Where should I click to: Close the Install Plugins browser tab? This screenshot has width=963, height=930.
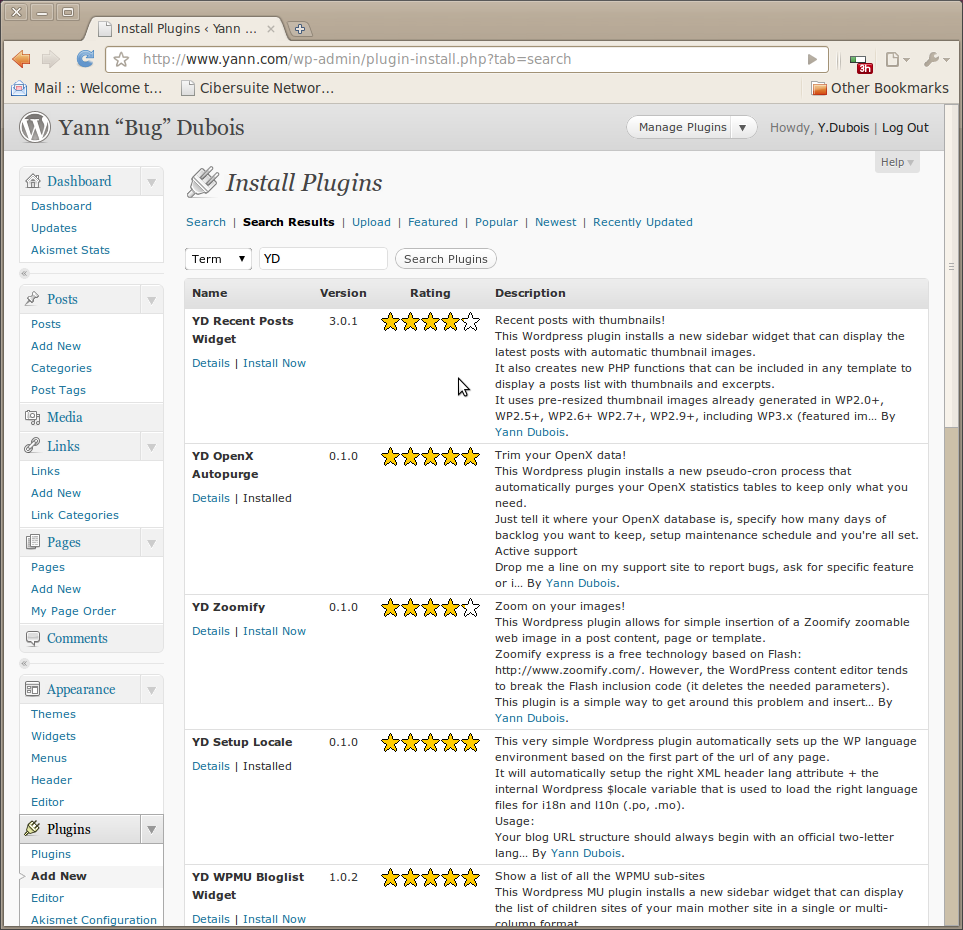tap(271, 29)
